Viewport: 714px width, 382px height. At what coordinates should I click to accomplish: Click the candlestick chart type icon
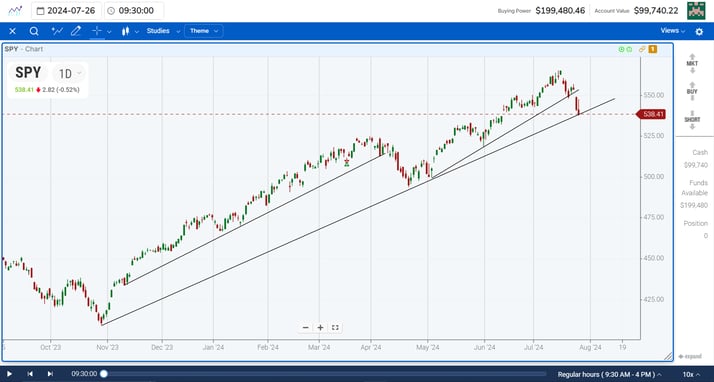click(125, 31)
